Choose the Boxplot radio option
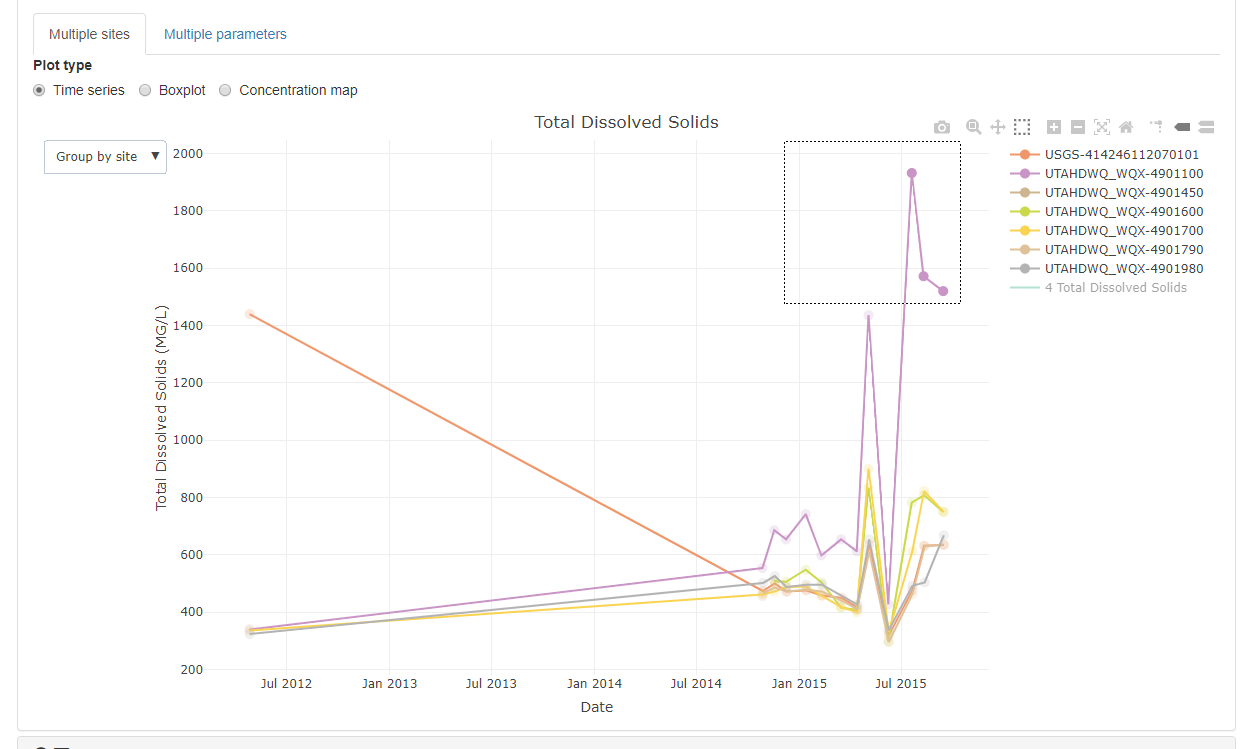The width and height of the screenshot is (1246, 749). pos(145,90)
